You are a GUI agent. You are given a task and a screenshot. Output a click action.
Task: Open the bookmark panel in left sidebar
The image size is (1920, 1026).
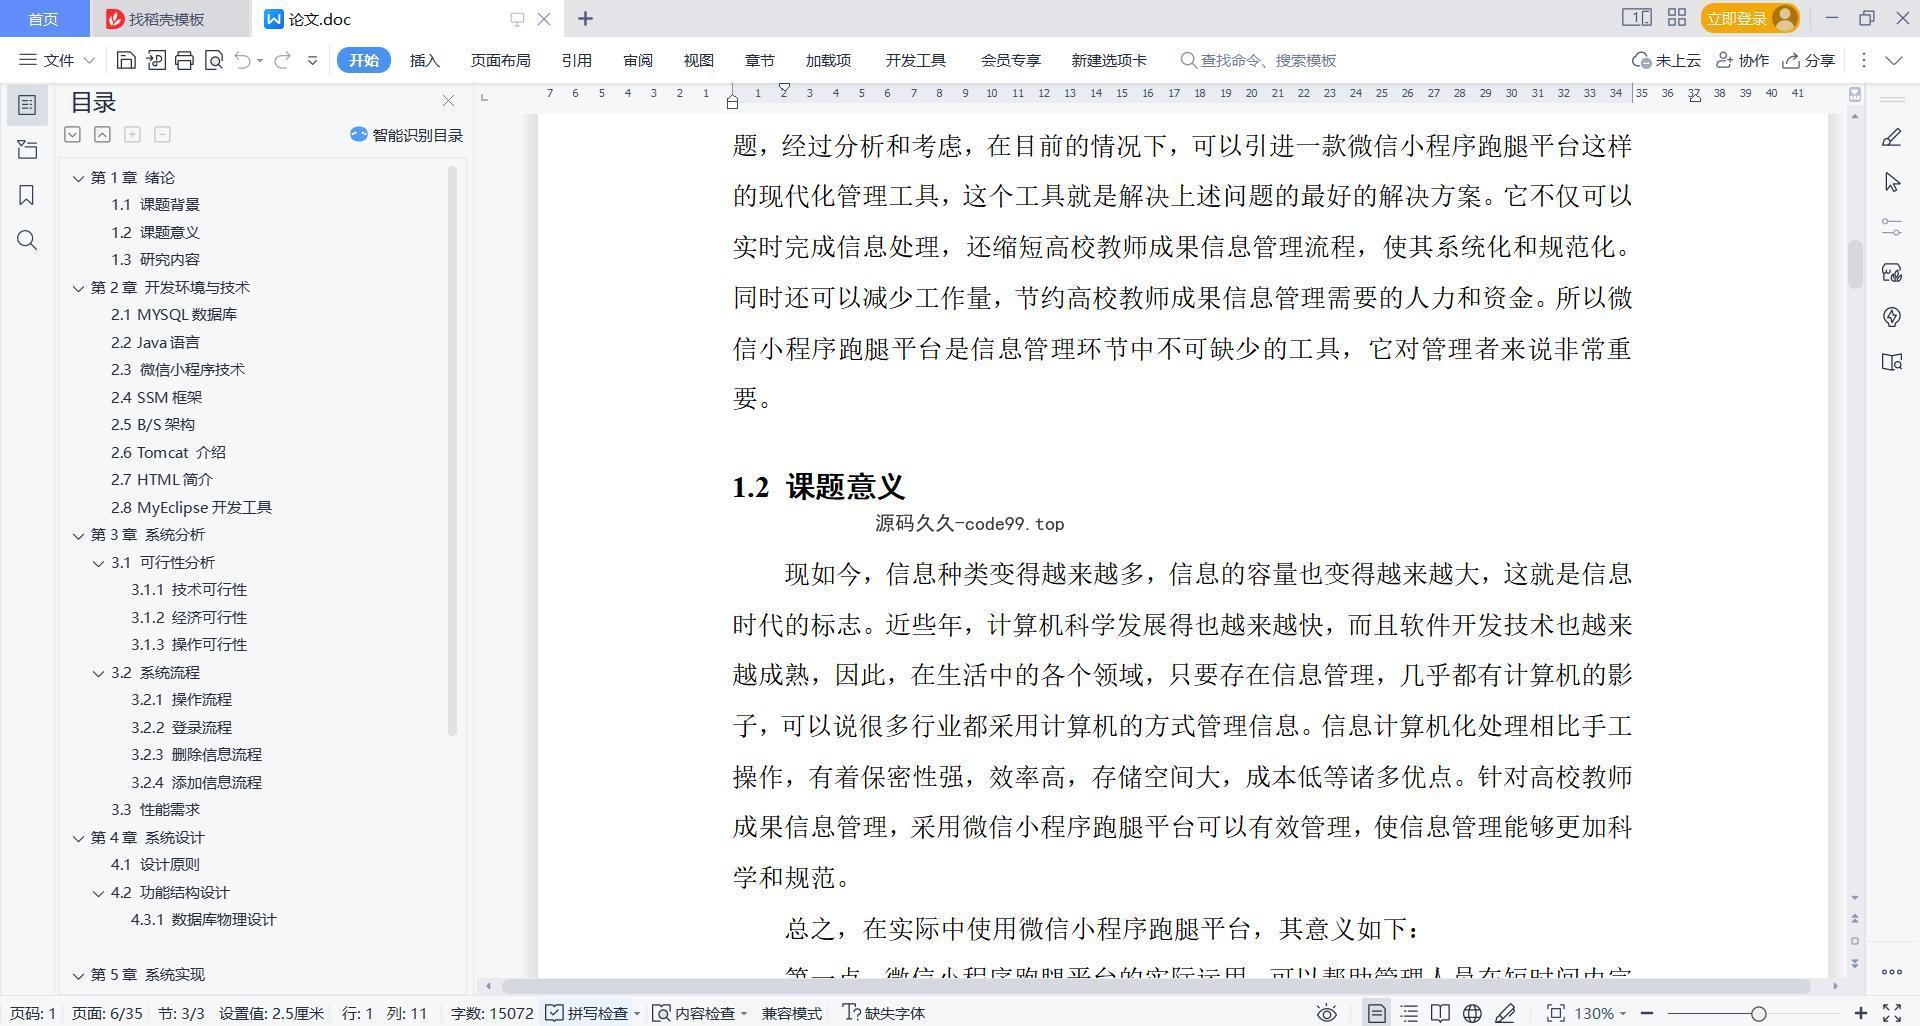pyautogui.click(x=27, y=195)
